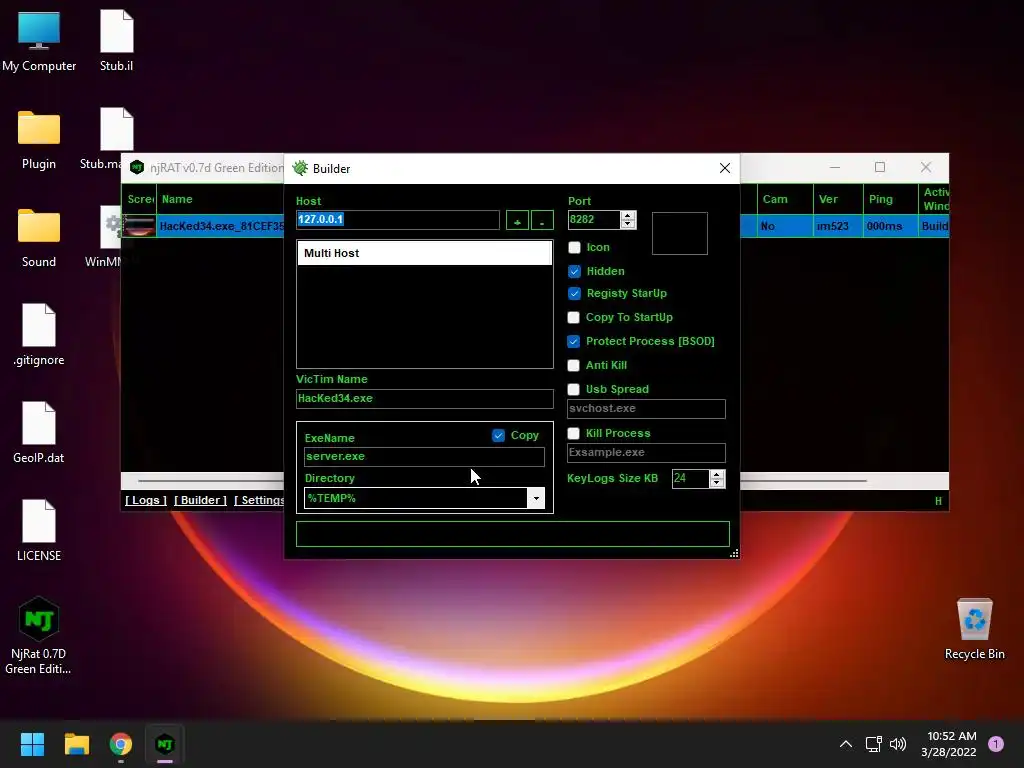The image size is (1024, 768).
Task: Click the Multi Host list header
Action: click(424, 253)
